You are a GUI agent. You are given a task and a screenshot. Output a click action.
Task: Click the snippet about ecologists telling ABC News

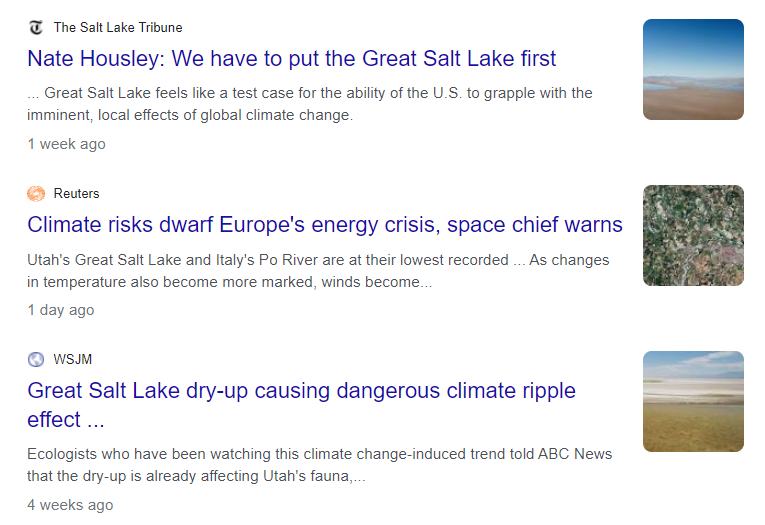point(320,465)
